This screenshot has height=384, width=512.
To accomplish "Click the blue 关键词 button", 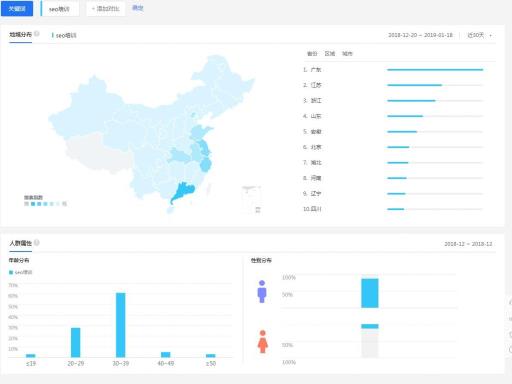I will (17, 8).
